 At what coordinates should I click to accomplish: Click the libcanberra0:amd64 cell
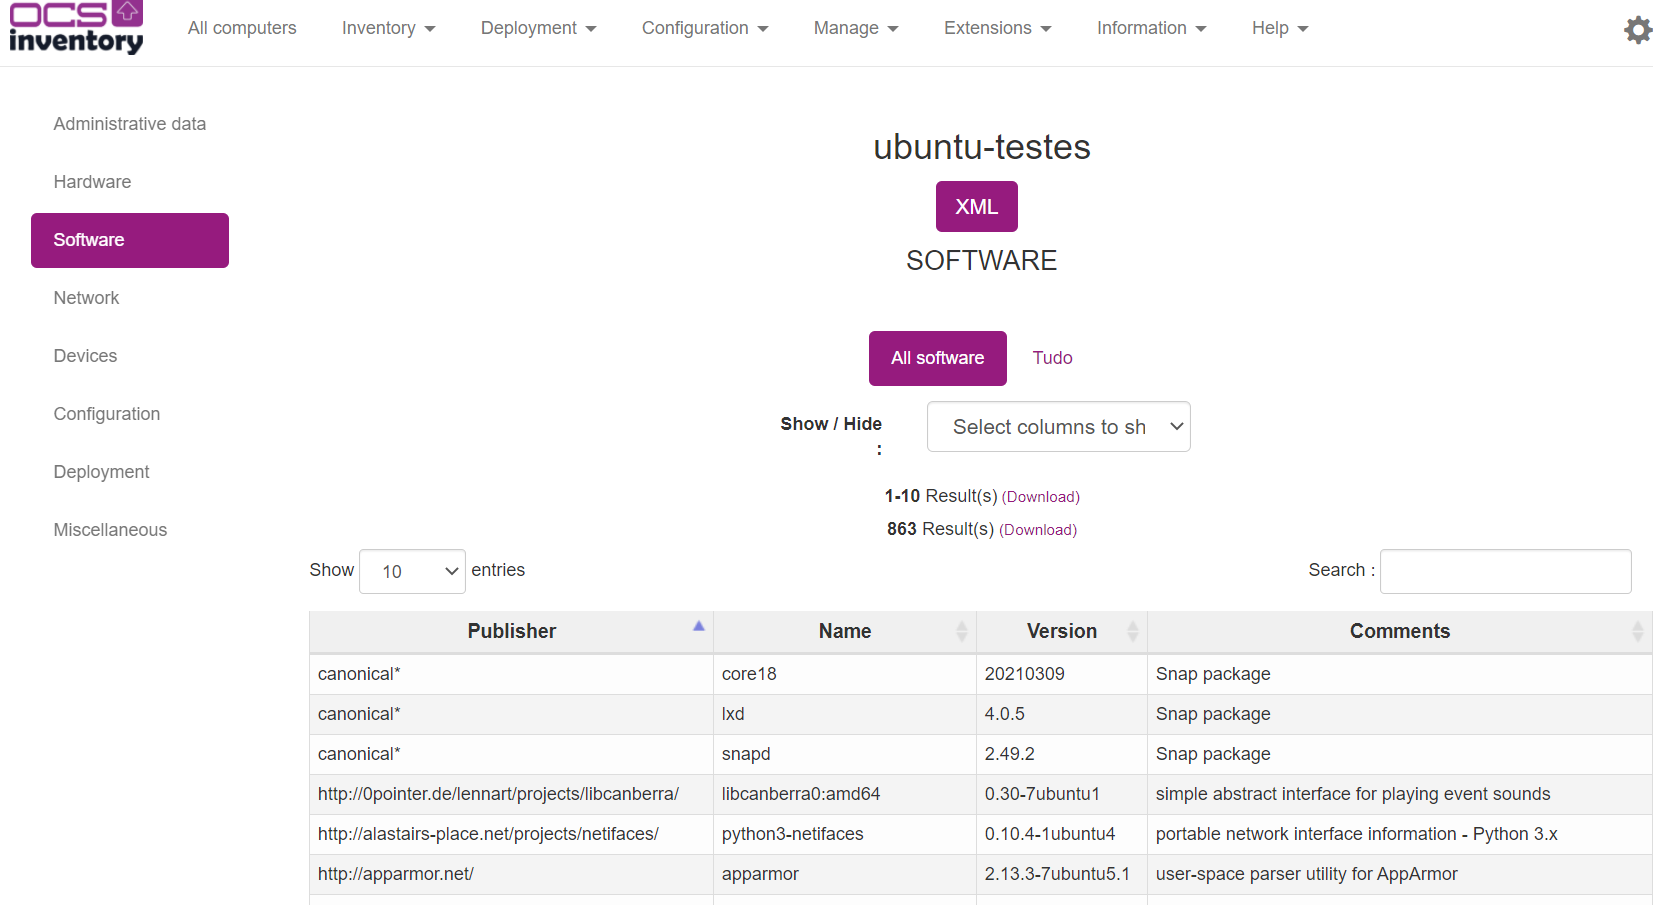(845, 794)
